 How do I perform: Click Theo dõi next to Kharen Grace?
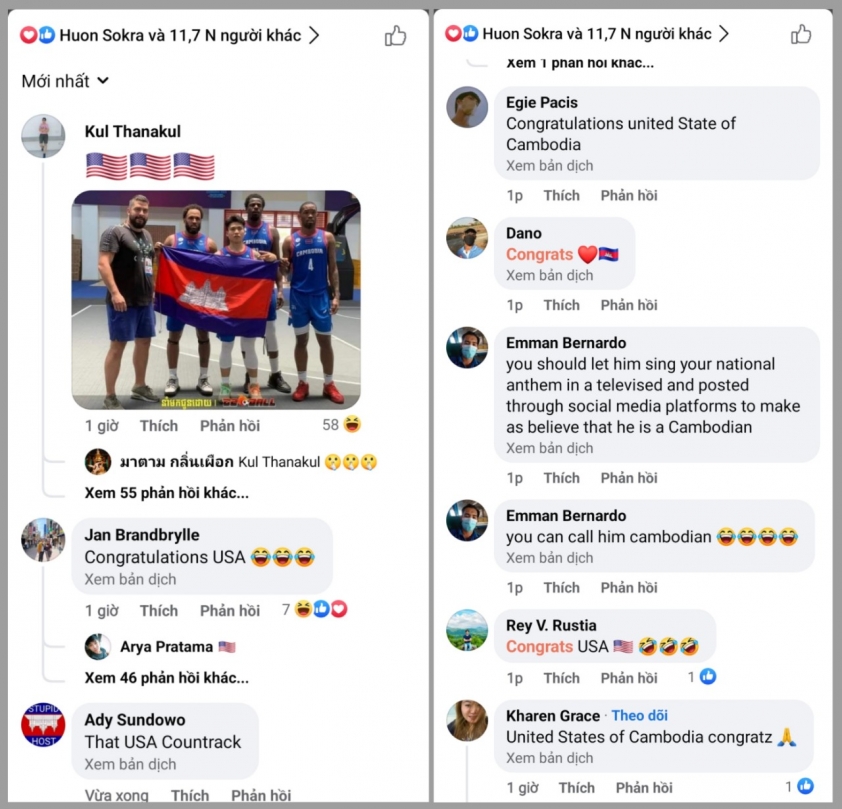click(x=640, y=715)
